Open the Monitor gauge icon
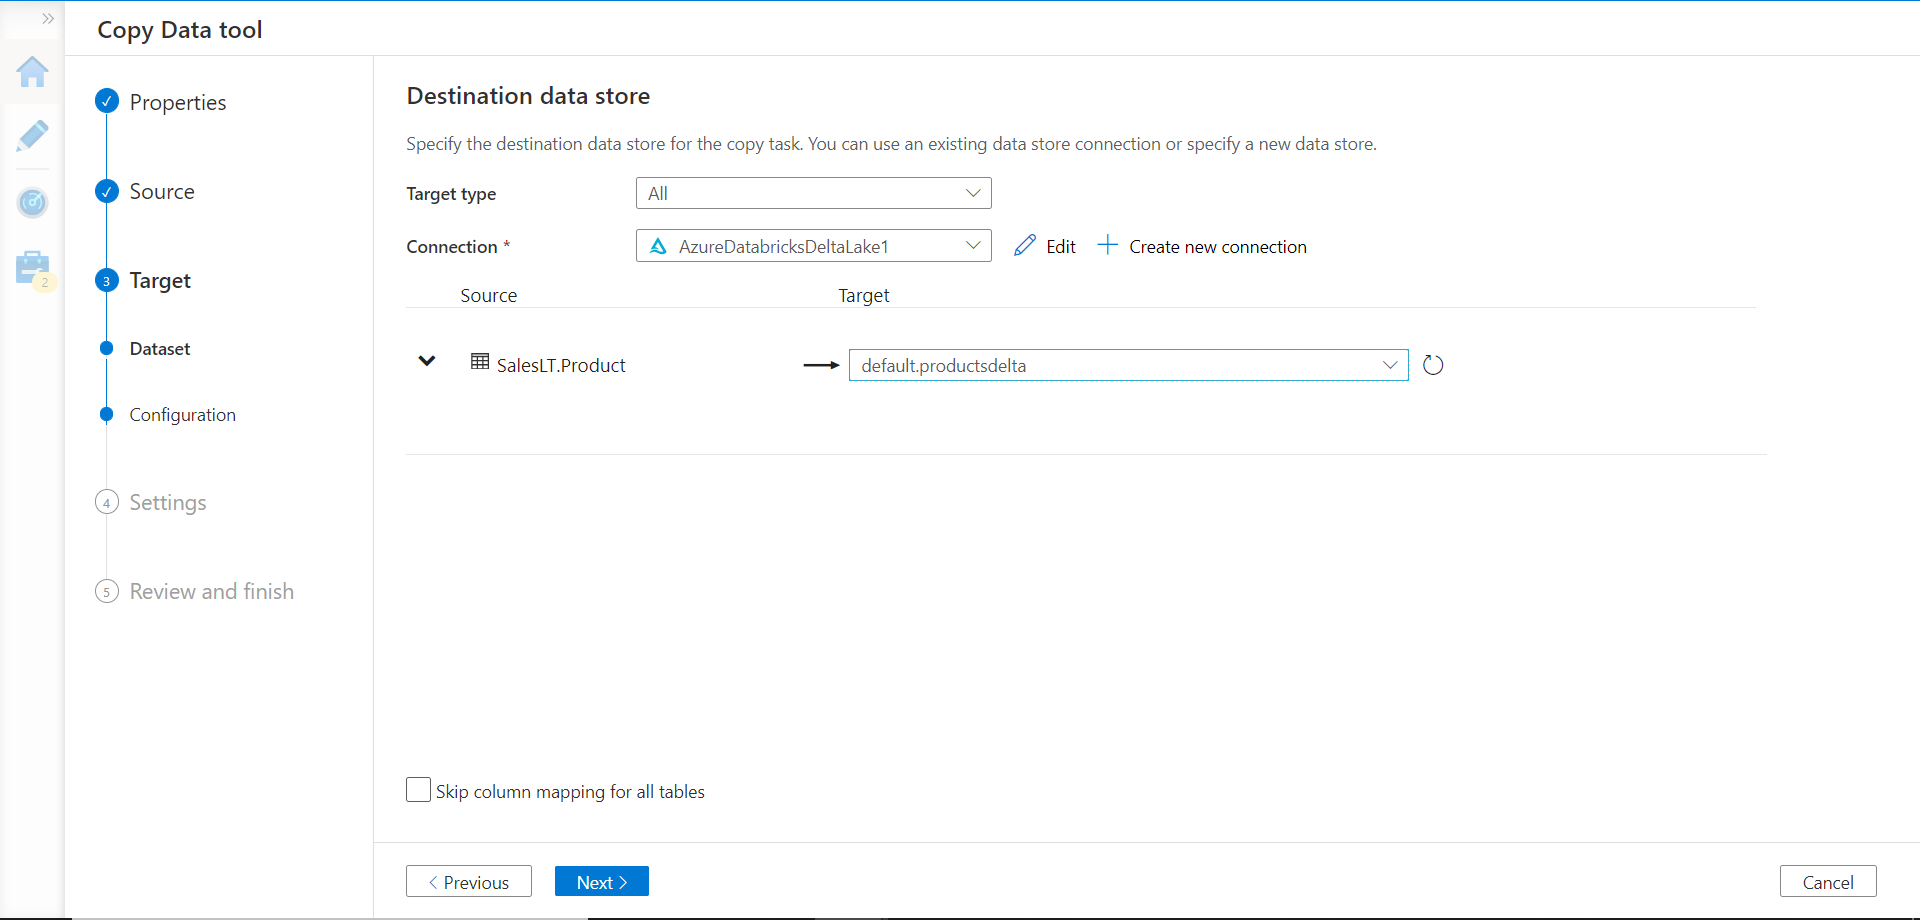 32,203
